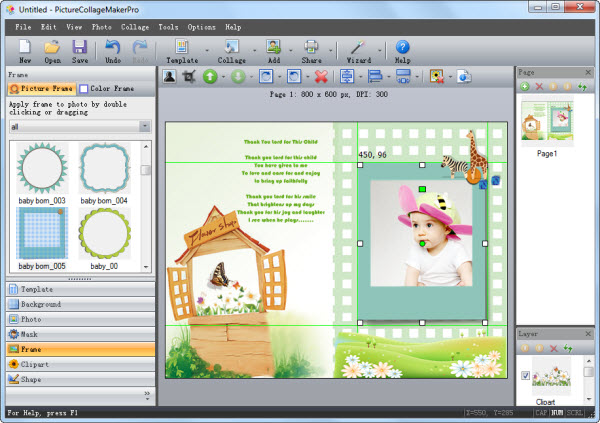The image size is (600, 423).
Task: Select the crop tool icon
Action: [x=187, y=76]
